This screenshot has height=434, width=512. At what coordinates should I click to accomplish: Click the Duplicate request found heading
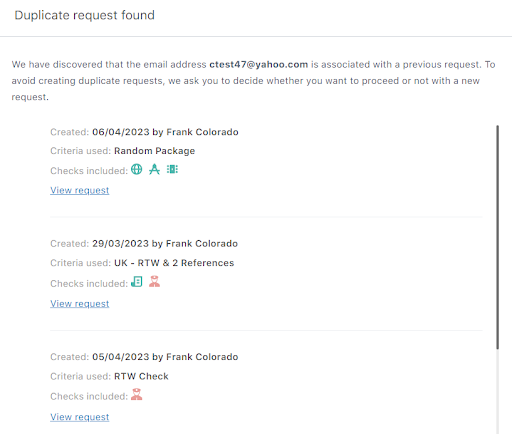[x=84, y=15]
